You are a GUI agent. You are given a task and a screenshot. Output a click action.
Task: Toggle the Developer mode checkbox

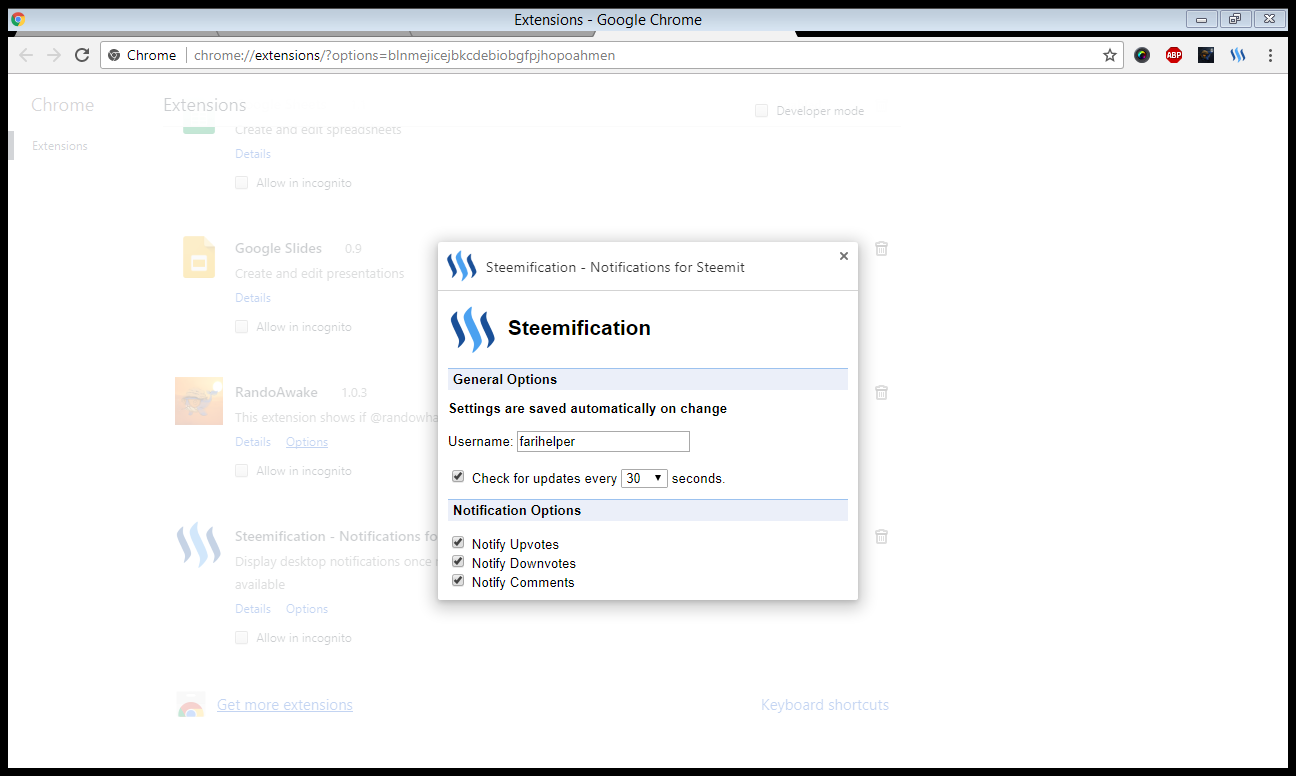tap(762, 111)
